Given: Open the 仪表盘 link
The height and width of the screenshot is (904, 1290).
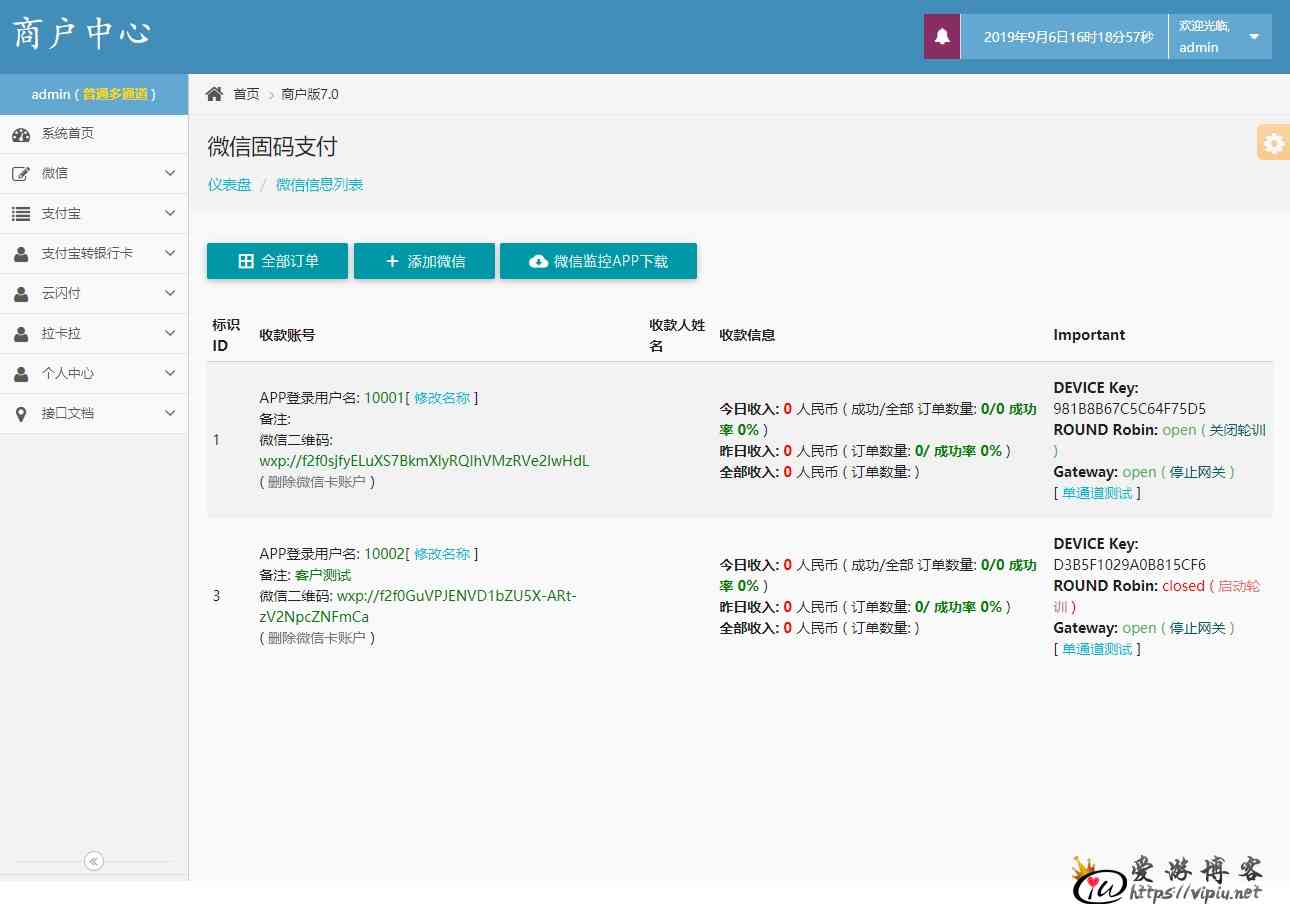Looking at the screenshot, I should pyautogui.click(x=229, y=185).
